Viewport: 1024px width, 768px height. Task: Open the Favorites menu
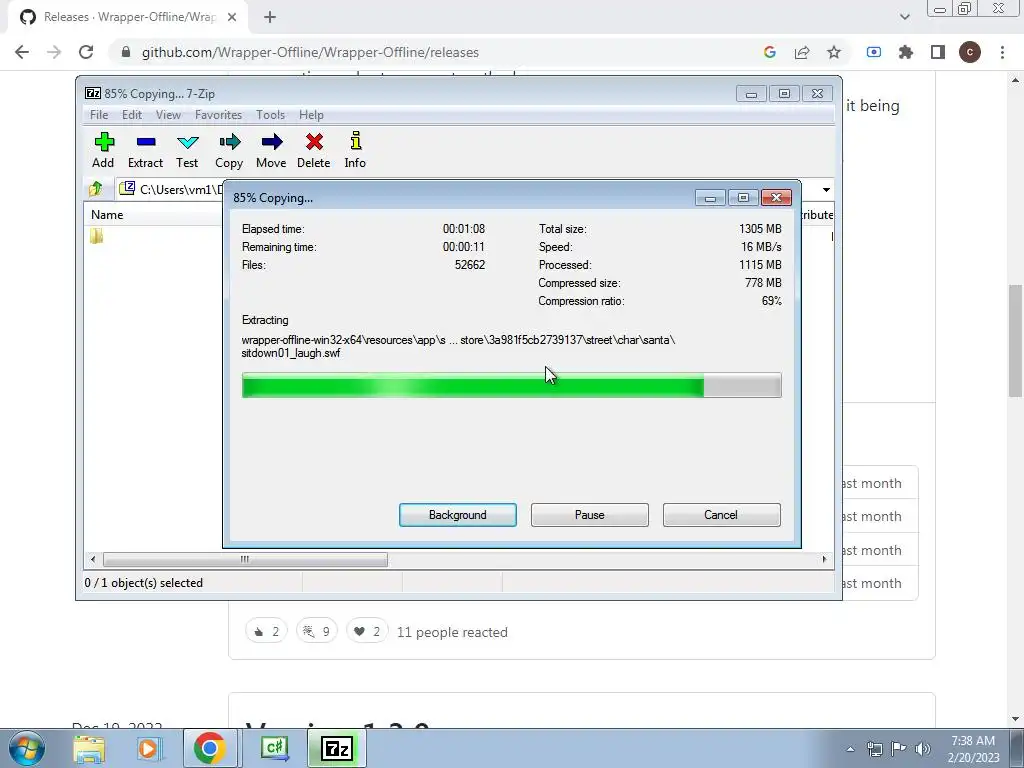(x=218, y=115)
